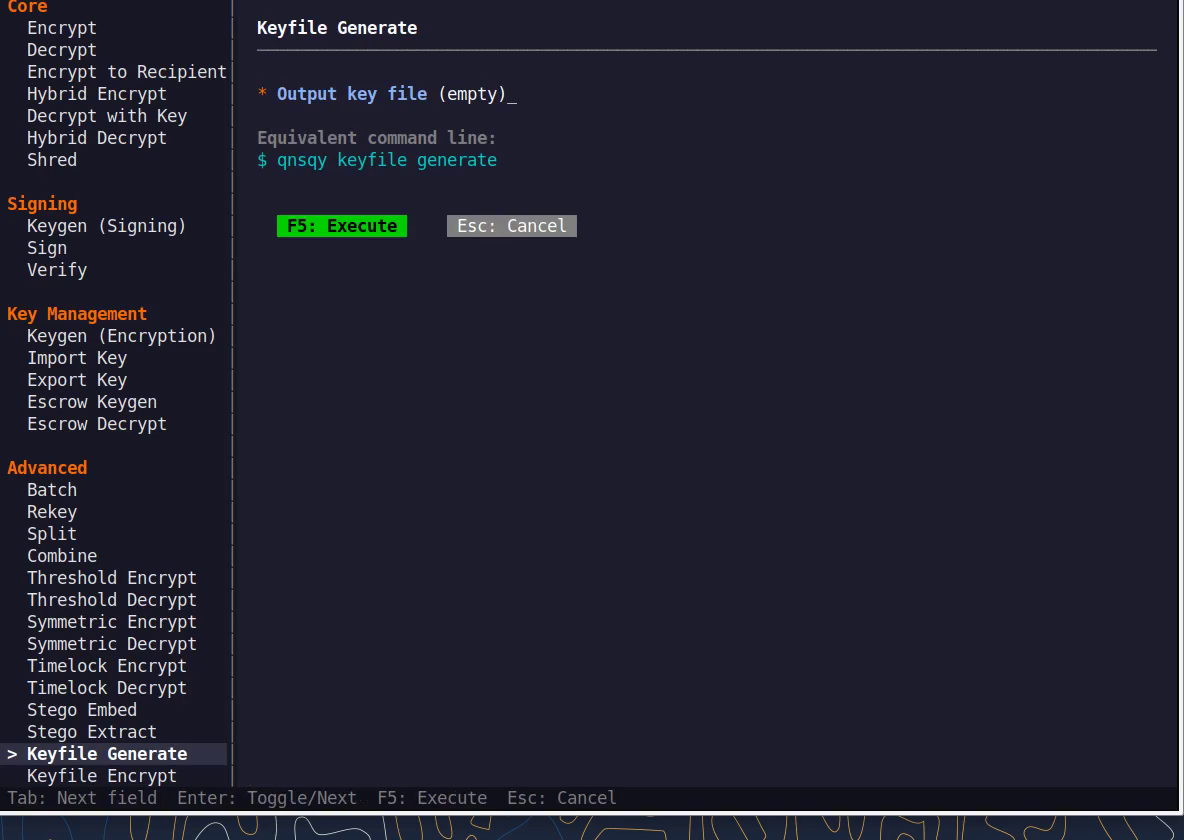Select the Batch command
This screenshot has height=840, width=1184.
point(52,489)
